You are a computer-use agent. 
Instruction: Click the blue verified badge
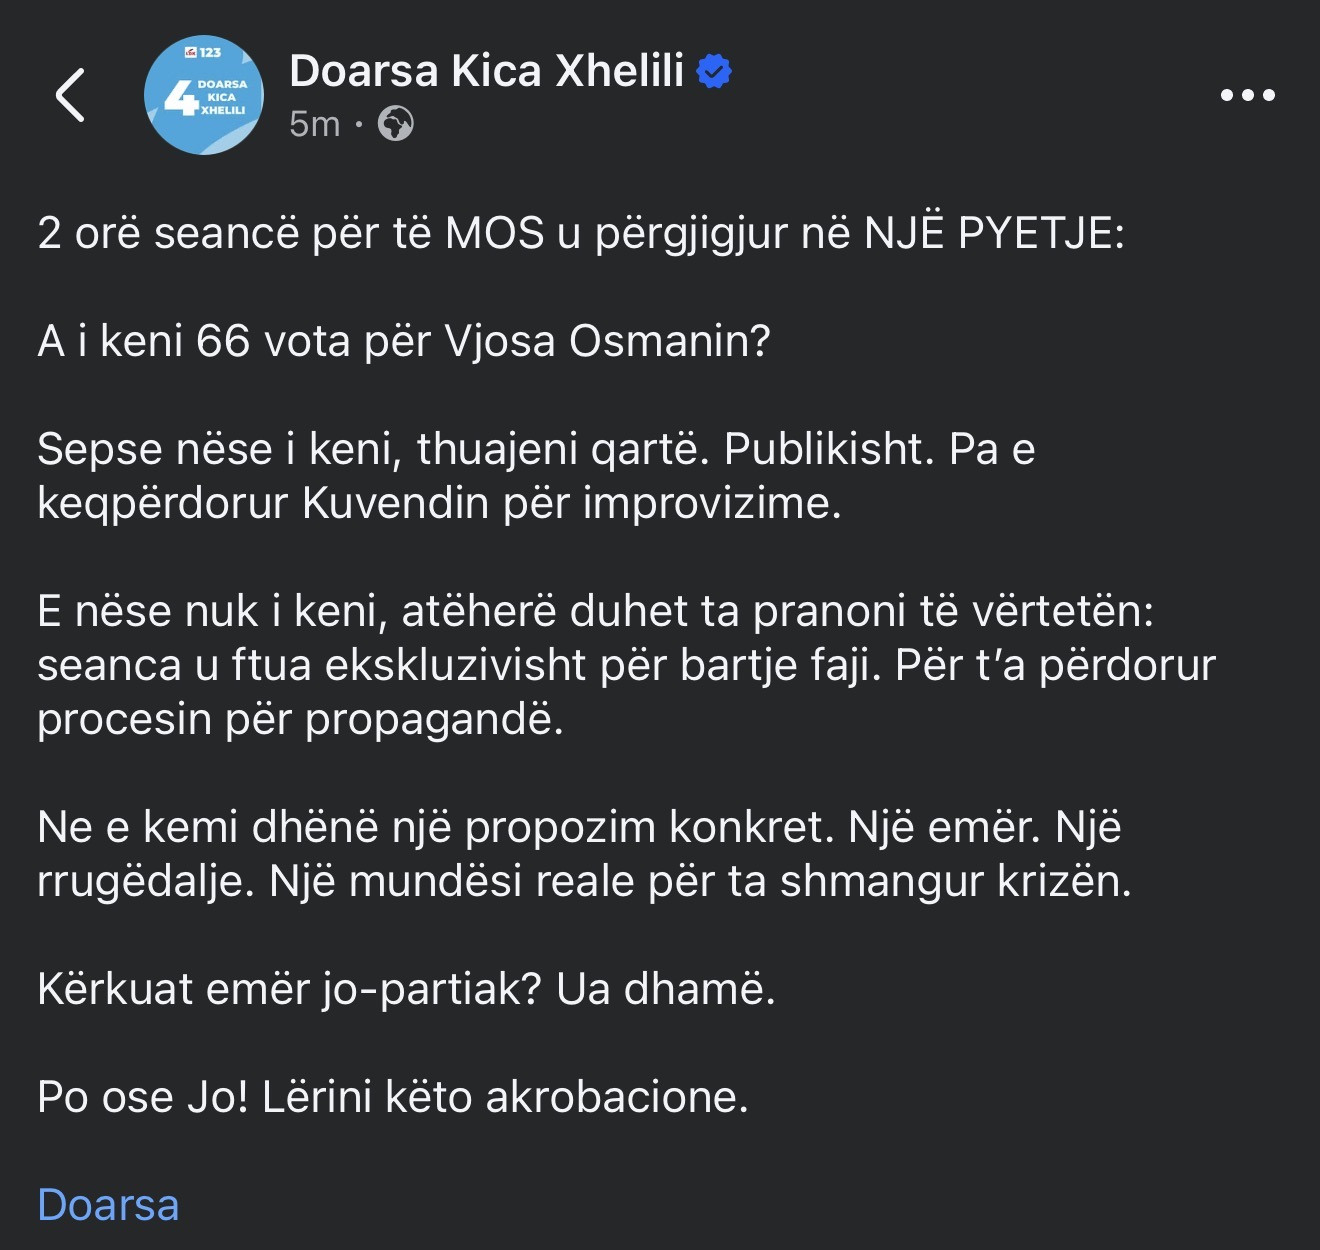click(714, 72)
